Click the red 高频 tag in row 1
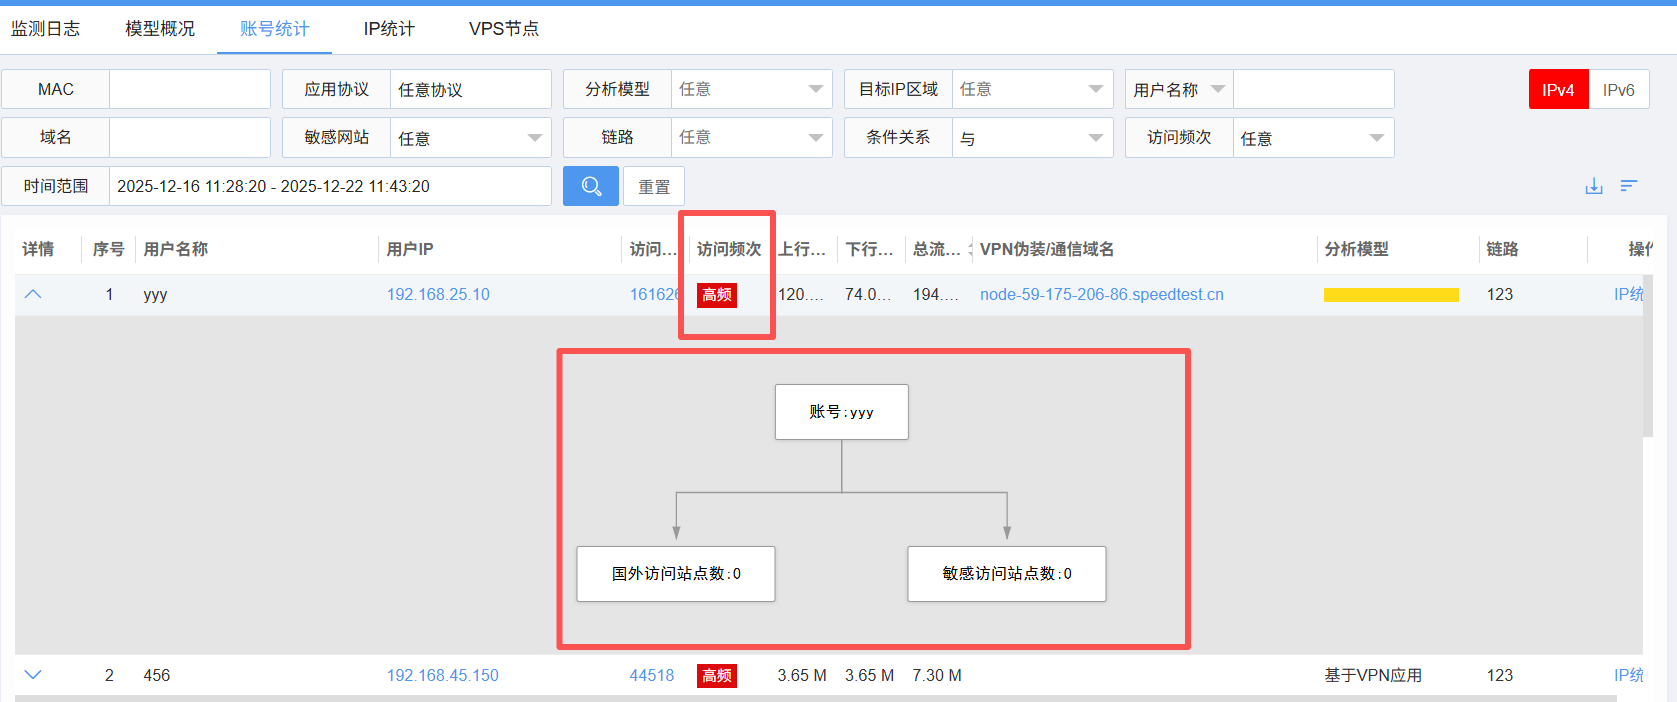Screen dimensions: 1677x702 (716, 295)
